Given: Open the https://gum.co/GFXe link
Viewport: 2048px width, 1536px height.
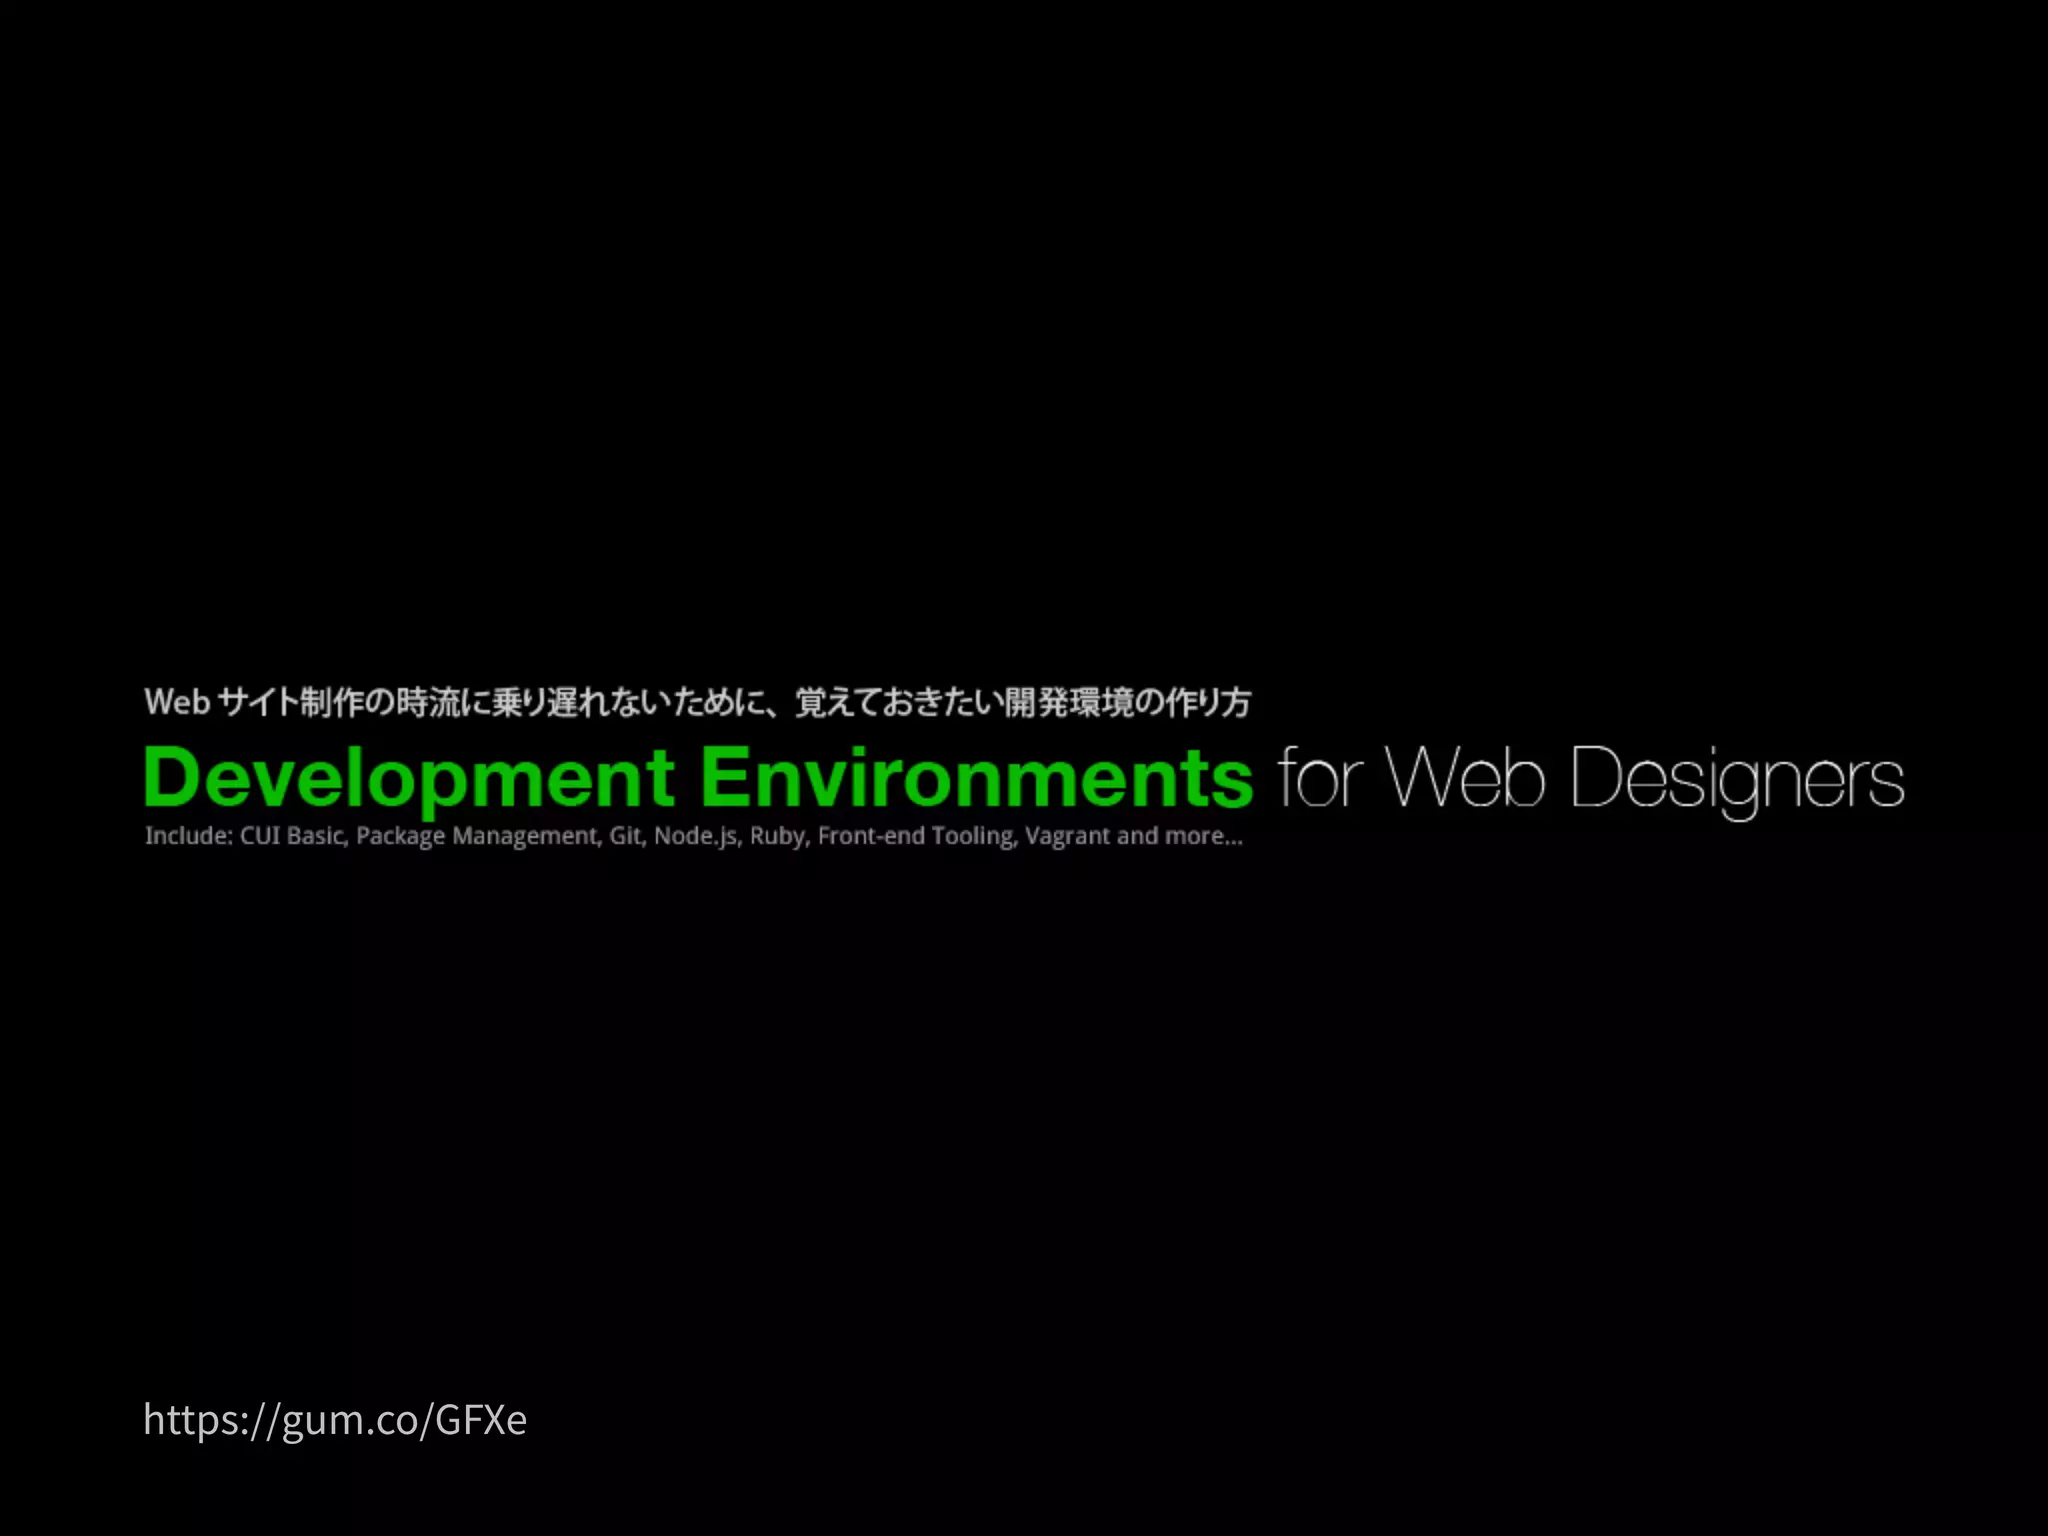Looking at the screenshot, I should 334,1419.
